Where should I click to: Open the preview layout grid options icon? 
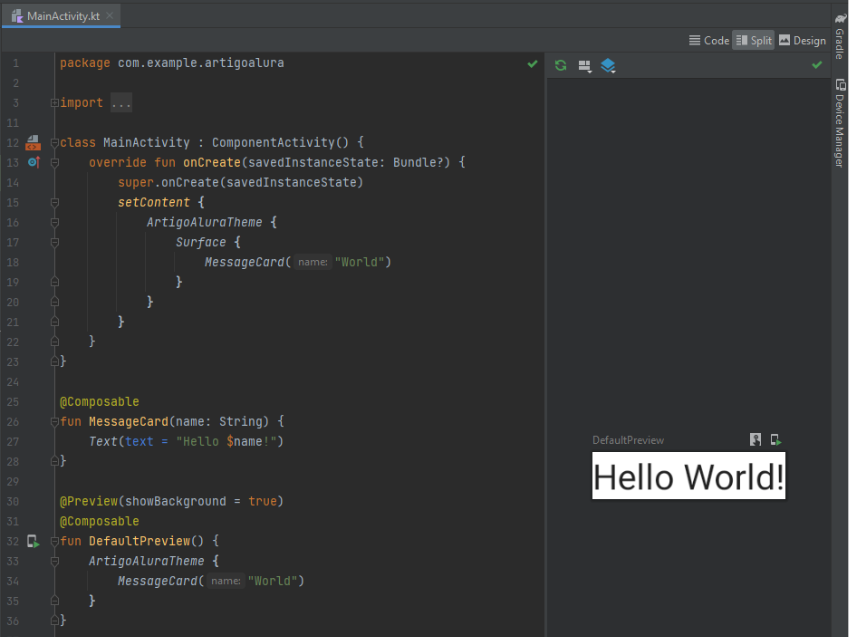[x=585, y=66]
